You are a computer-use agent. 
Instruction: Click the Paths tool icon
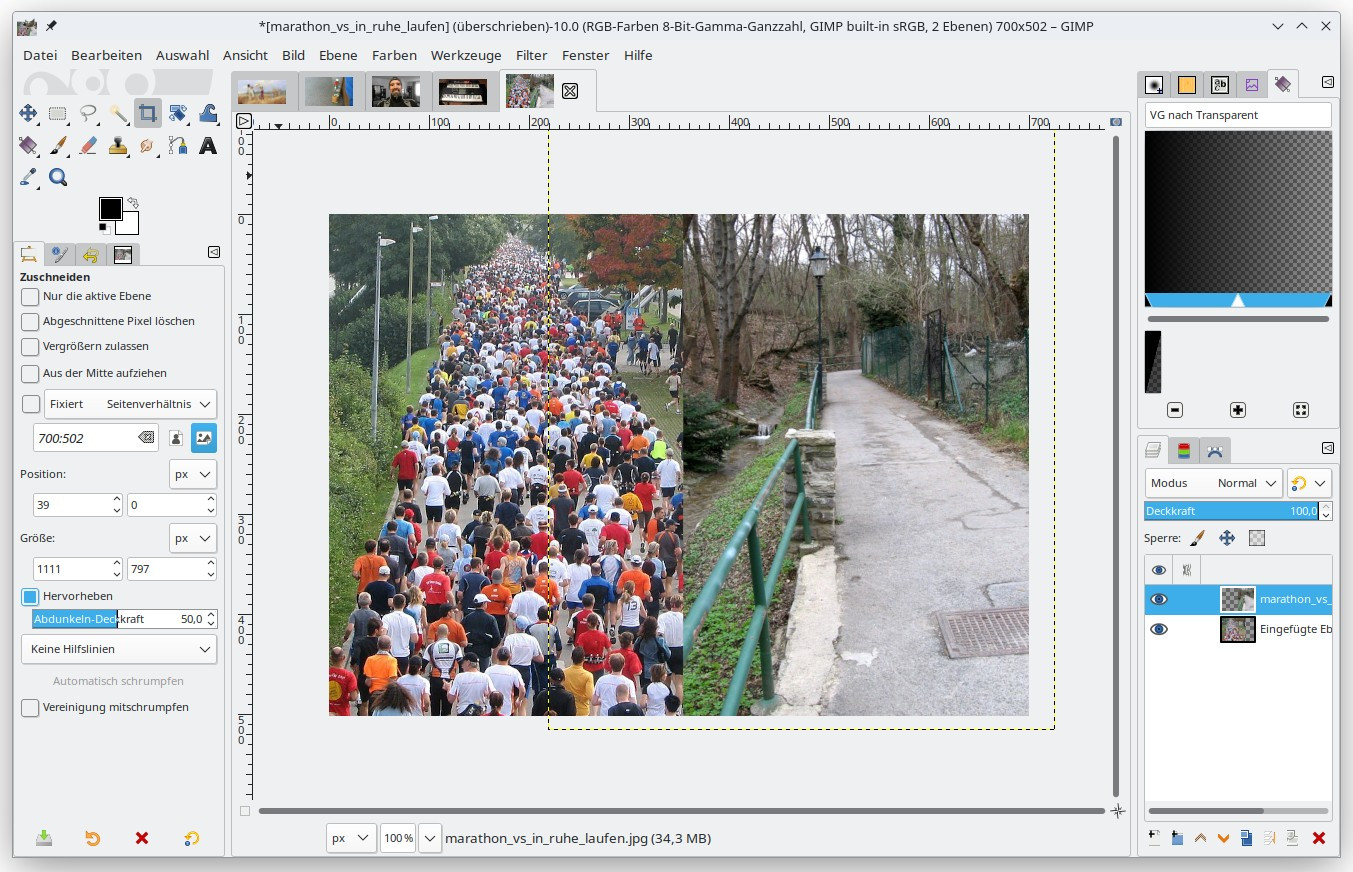pyautogui.click(x=178, y=146)
